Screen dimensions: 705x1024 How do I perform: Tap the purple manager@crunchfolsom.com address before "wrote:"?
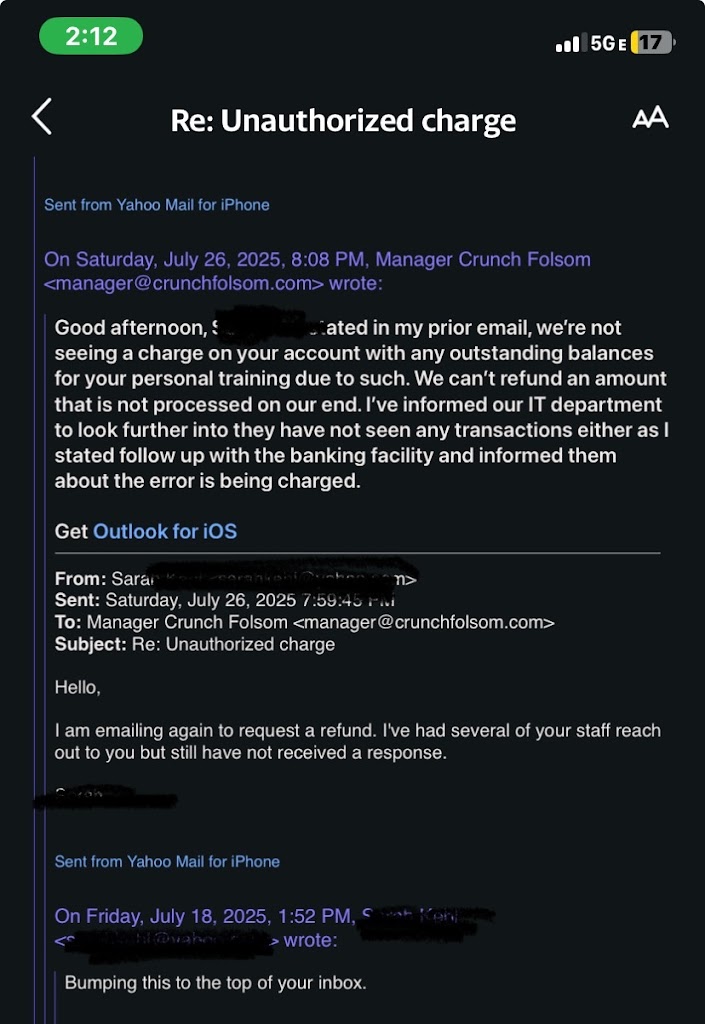coord(184,284)
